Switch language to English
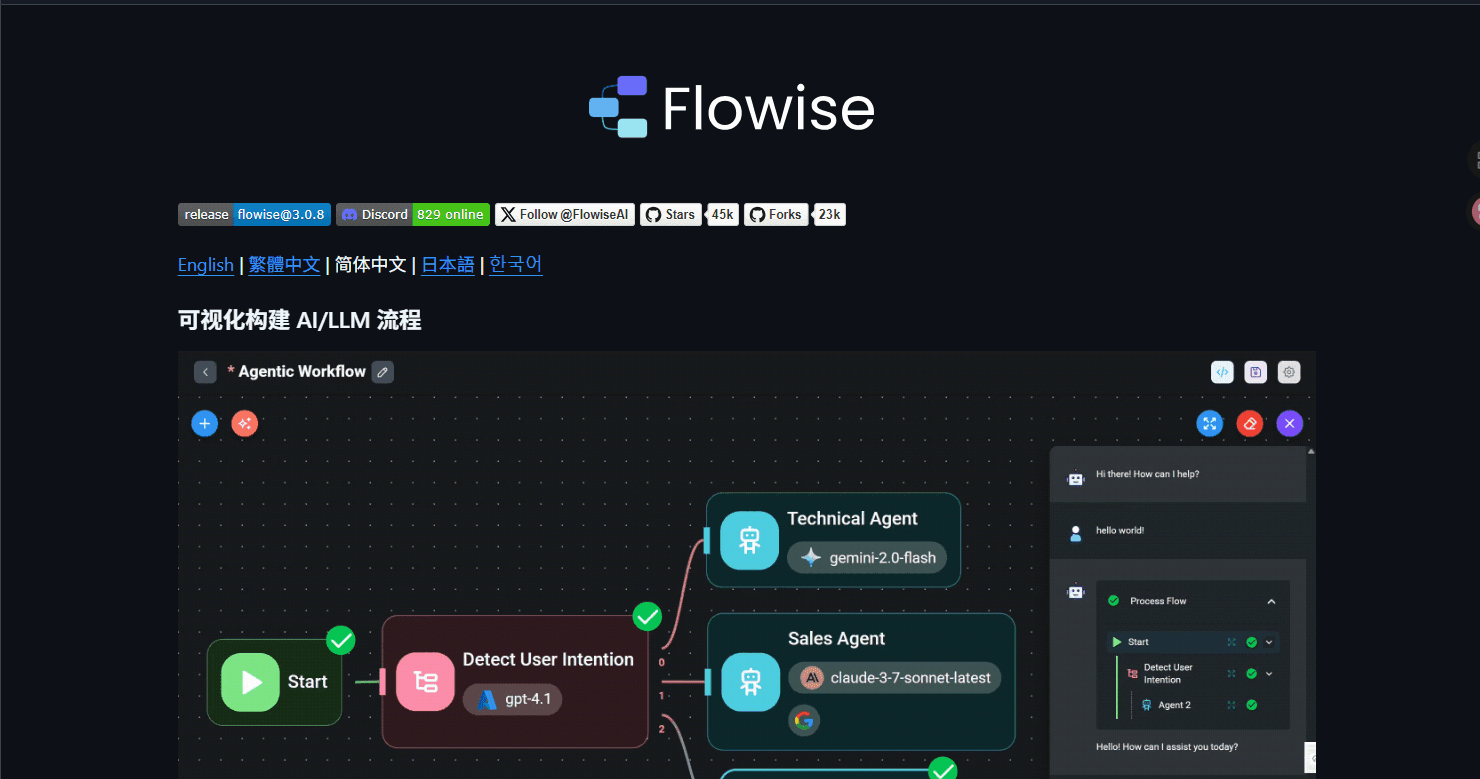This screenshot has height=779, width=1480. pyautogui.click(x=206, y=265)
